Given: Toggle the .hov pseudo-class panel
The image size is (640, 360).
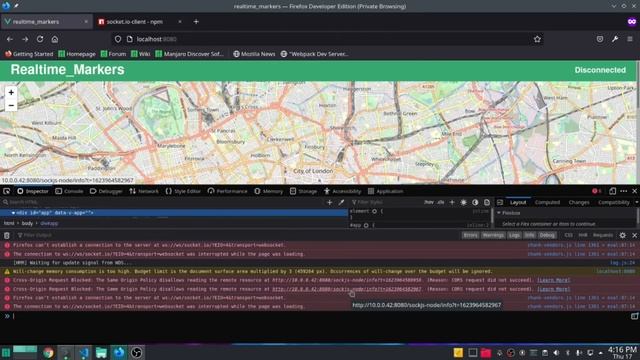Looking at the screenshot, I should point(429,202).
